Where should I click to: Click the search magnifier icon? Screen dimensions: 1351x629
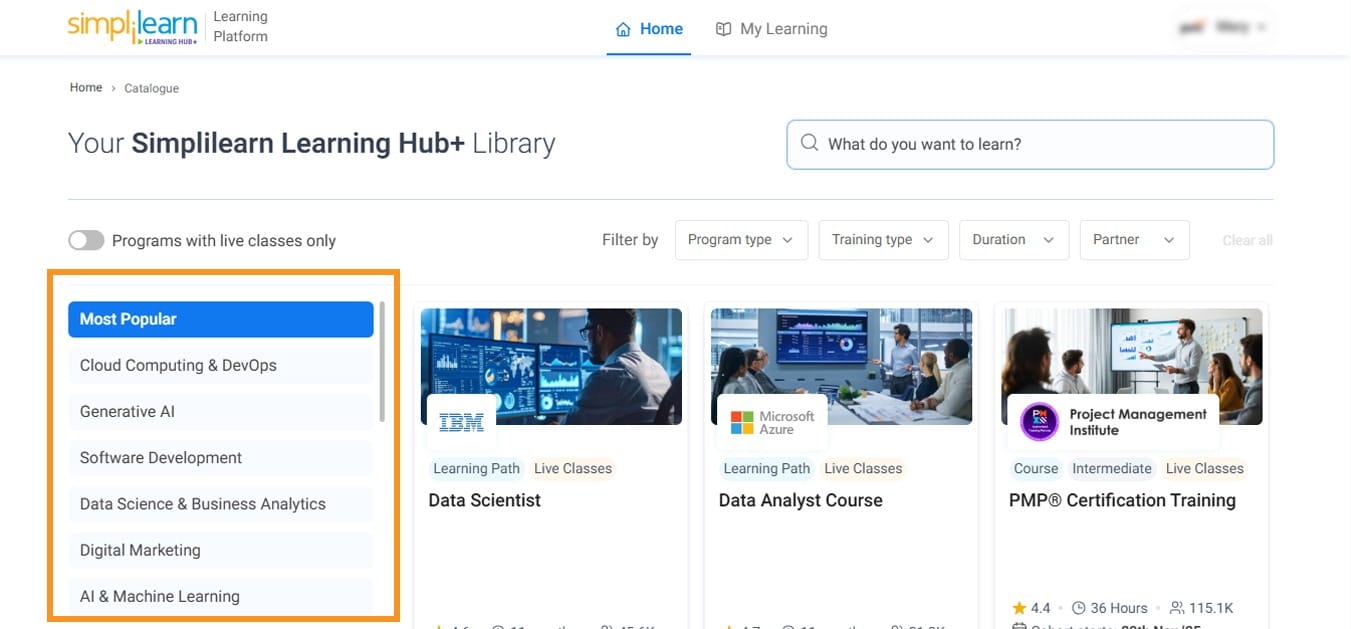click(x=809, y=144)
